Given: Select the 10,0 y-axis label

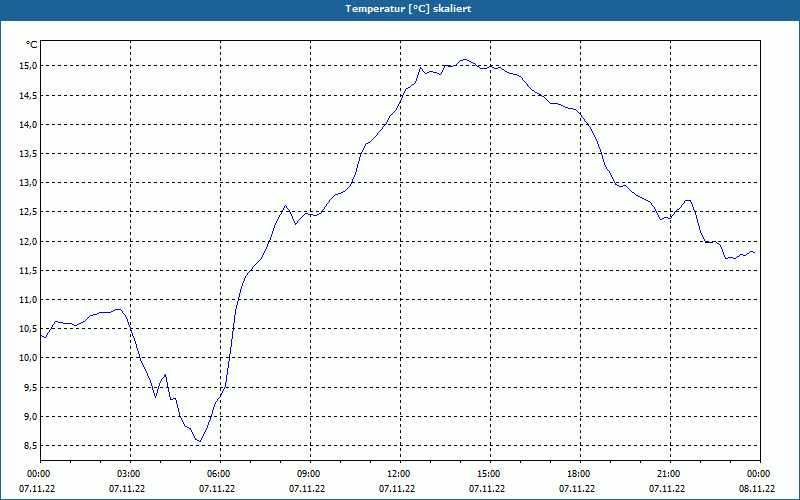Looking at the screenshot, I should [29, 358].
